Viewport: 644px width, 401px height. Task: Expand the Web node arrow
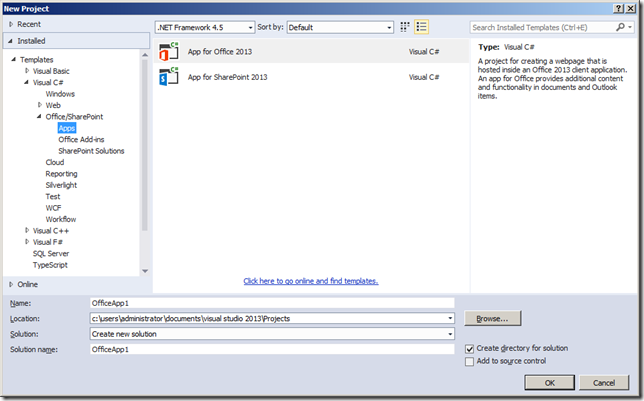[40, 105]
